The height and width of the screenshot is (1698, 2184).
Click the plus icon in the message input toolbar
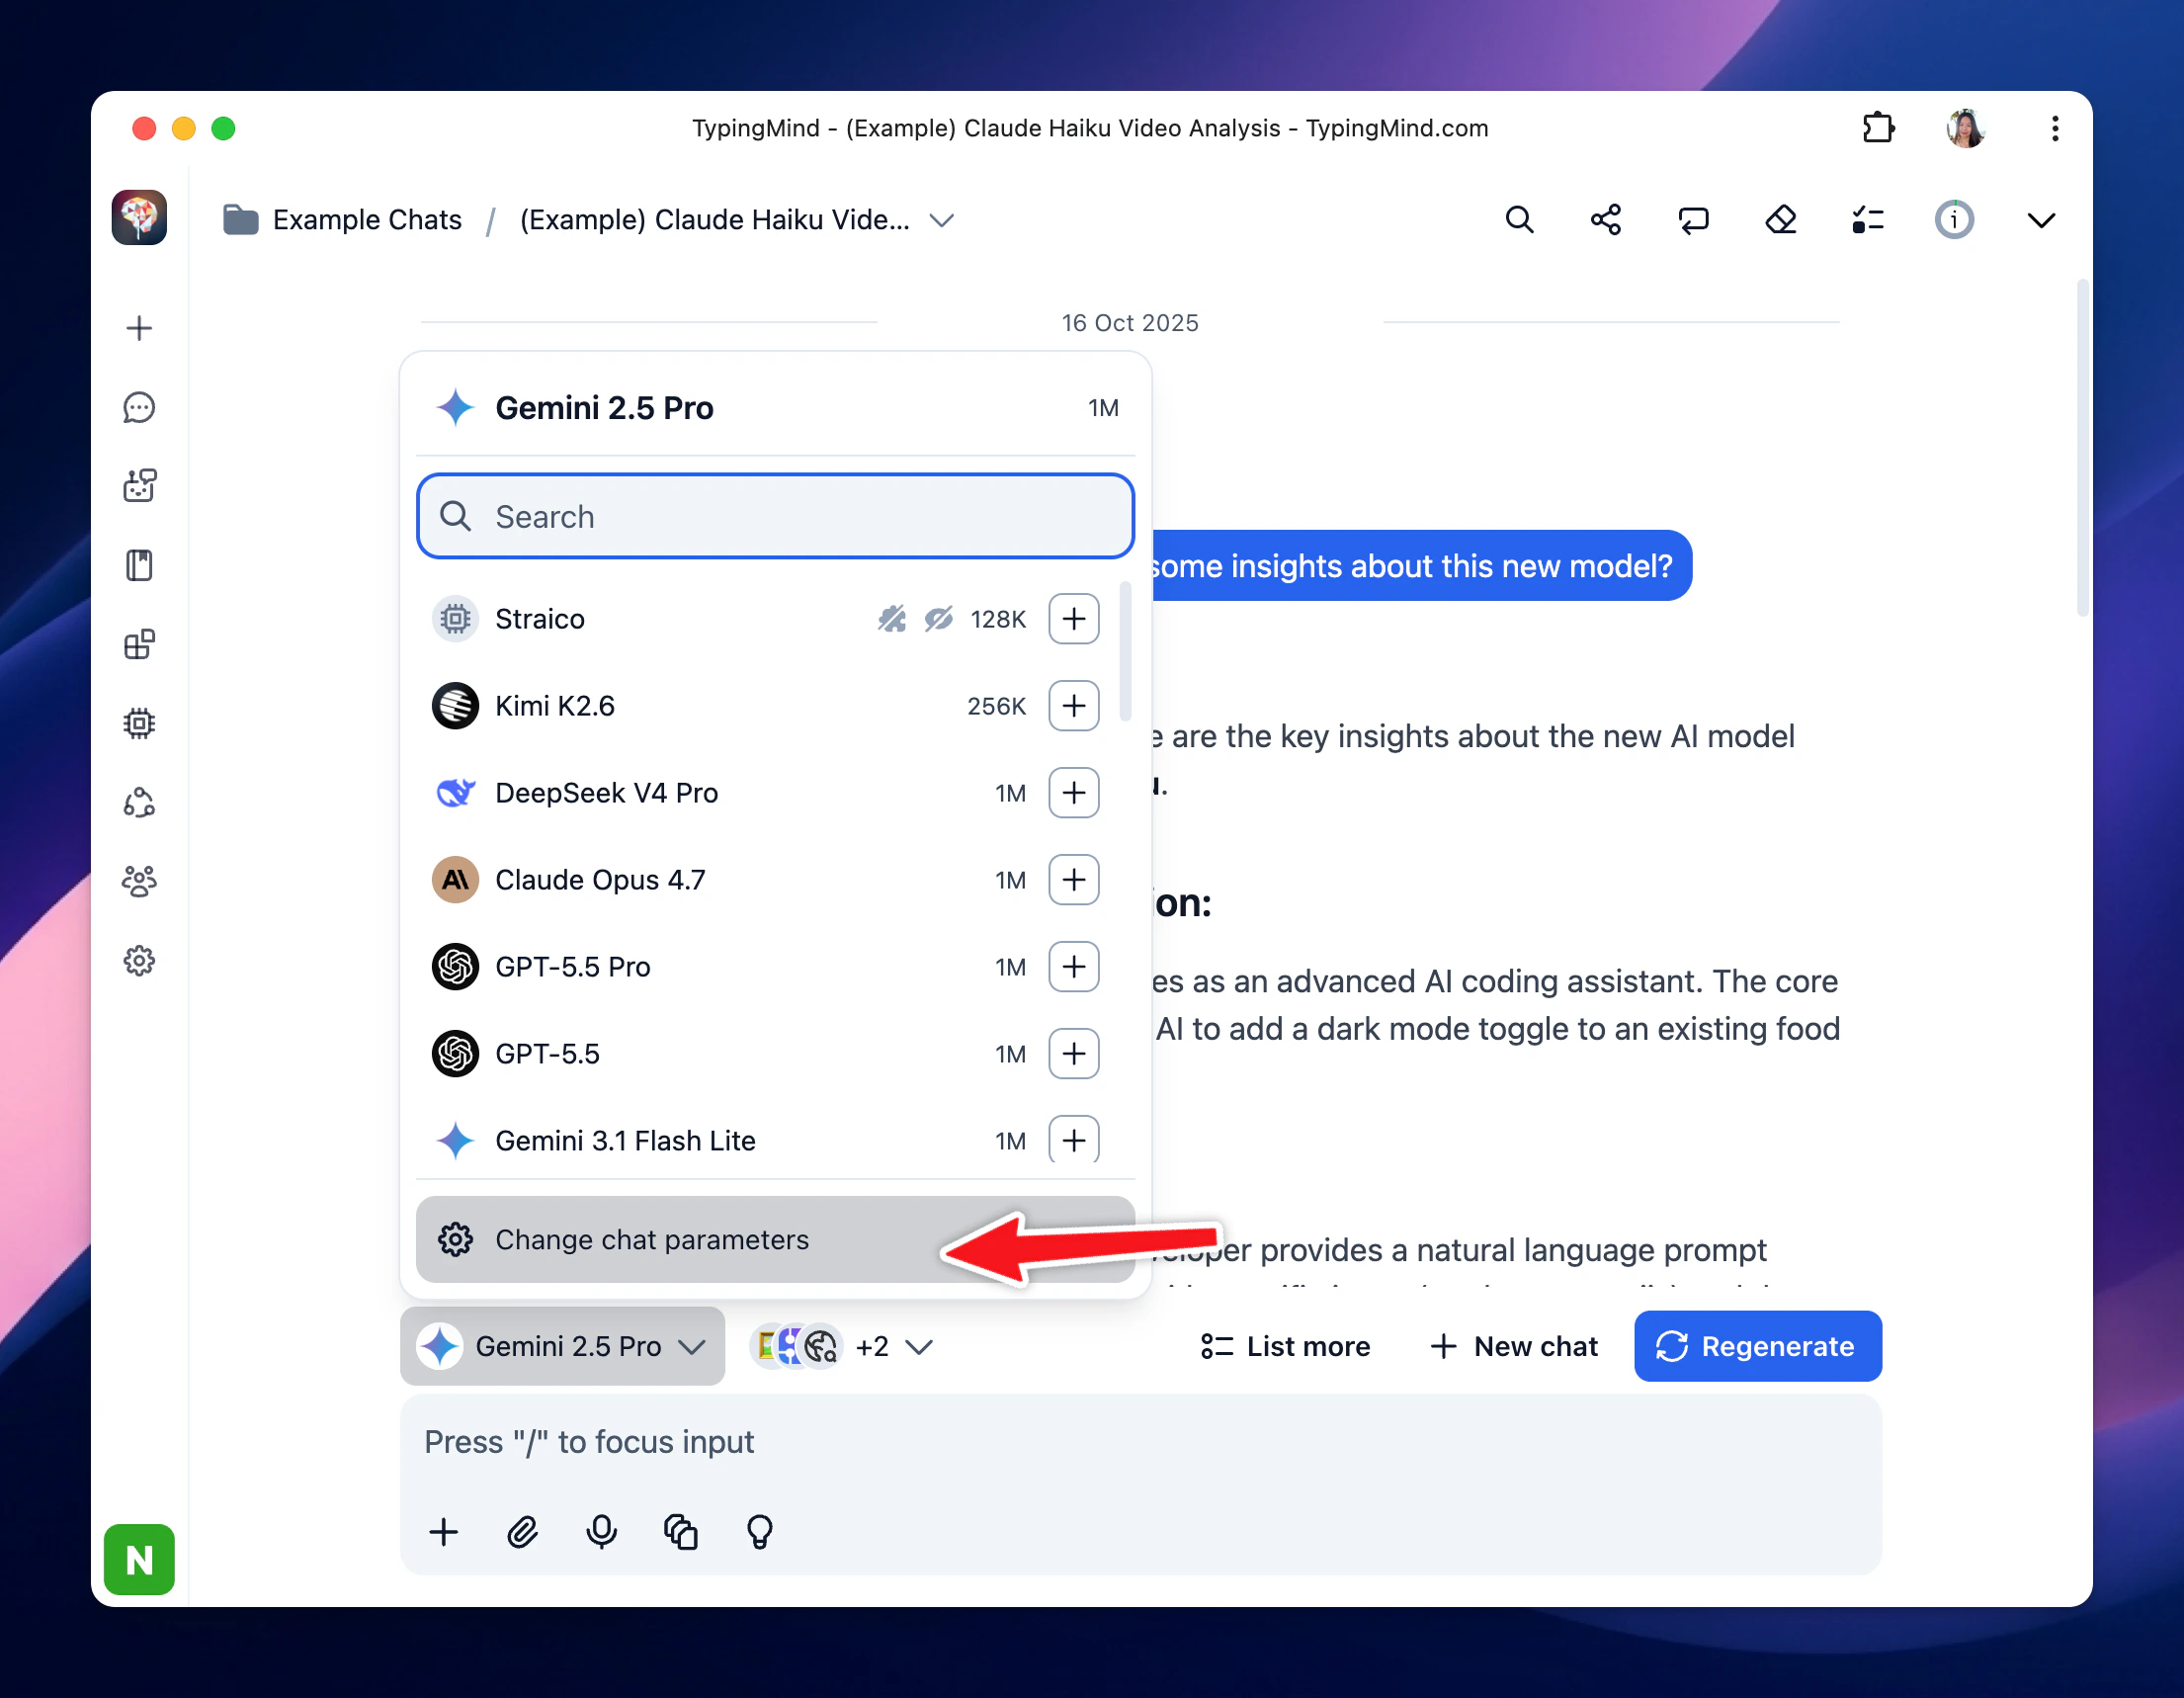pos(443,1531)
